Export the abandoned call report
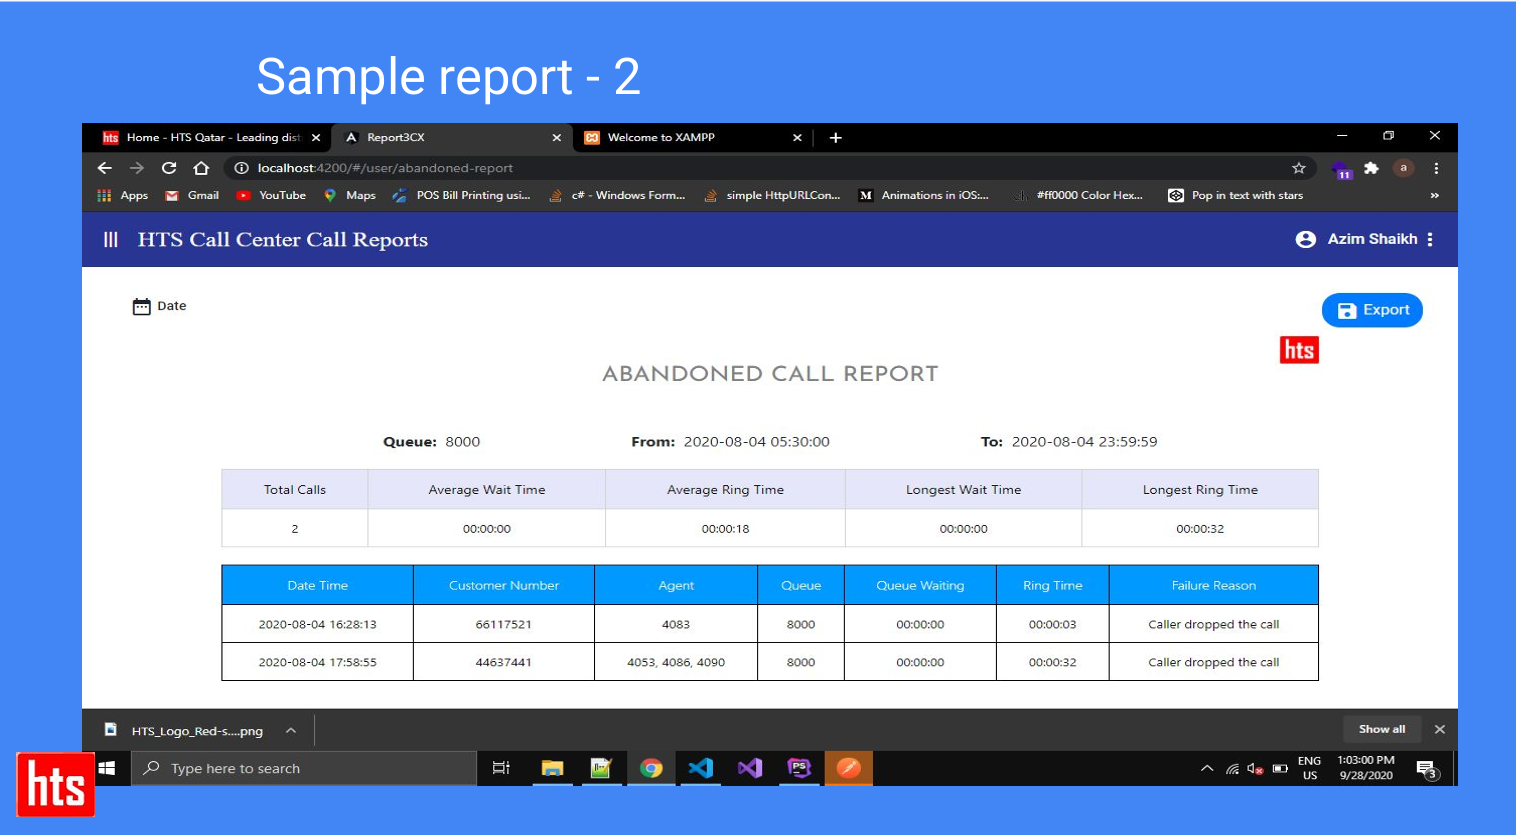This screenshot has height=835, width=1516. [1371, 310]
